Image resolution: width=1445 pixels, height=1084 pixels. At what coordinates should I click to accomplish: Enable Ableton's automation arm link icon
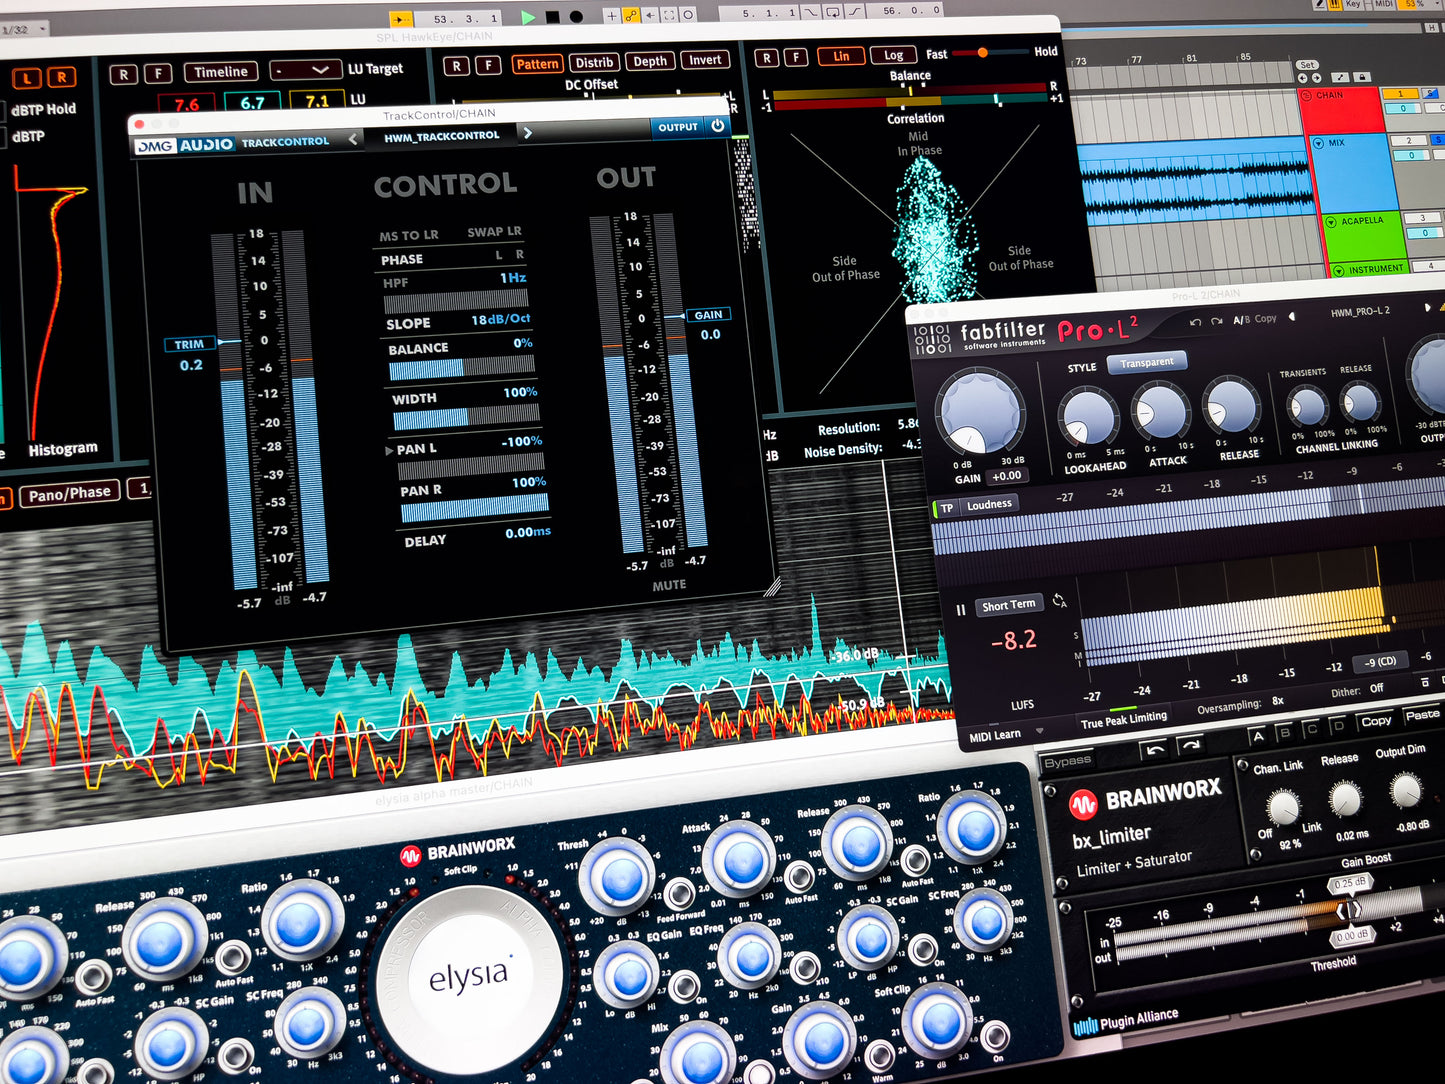click(x=630, y=15)
